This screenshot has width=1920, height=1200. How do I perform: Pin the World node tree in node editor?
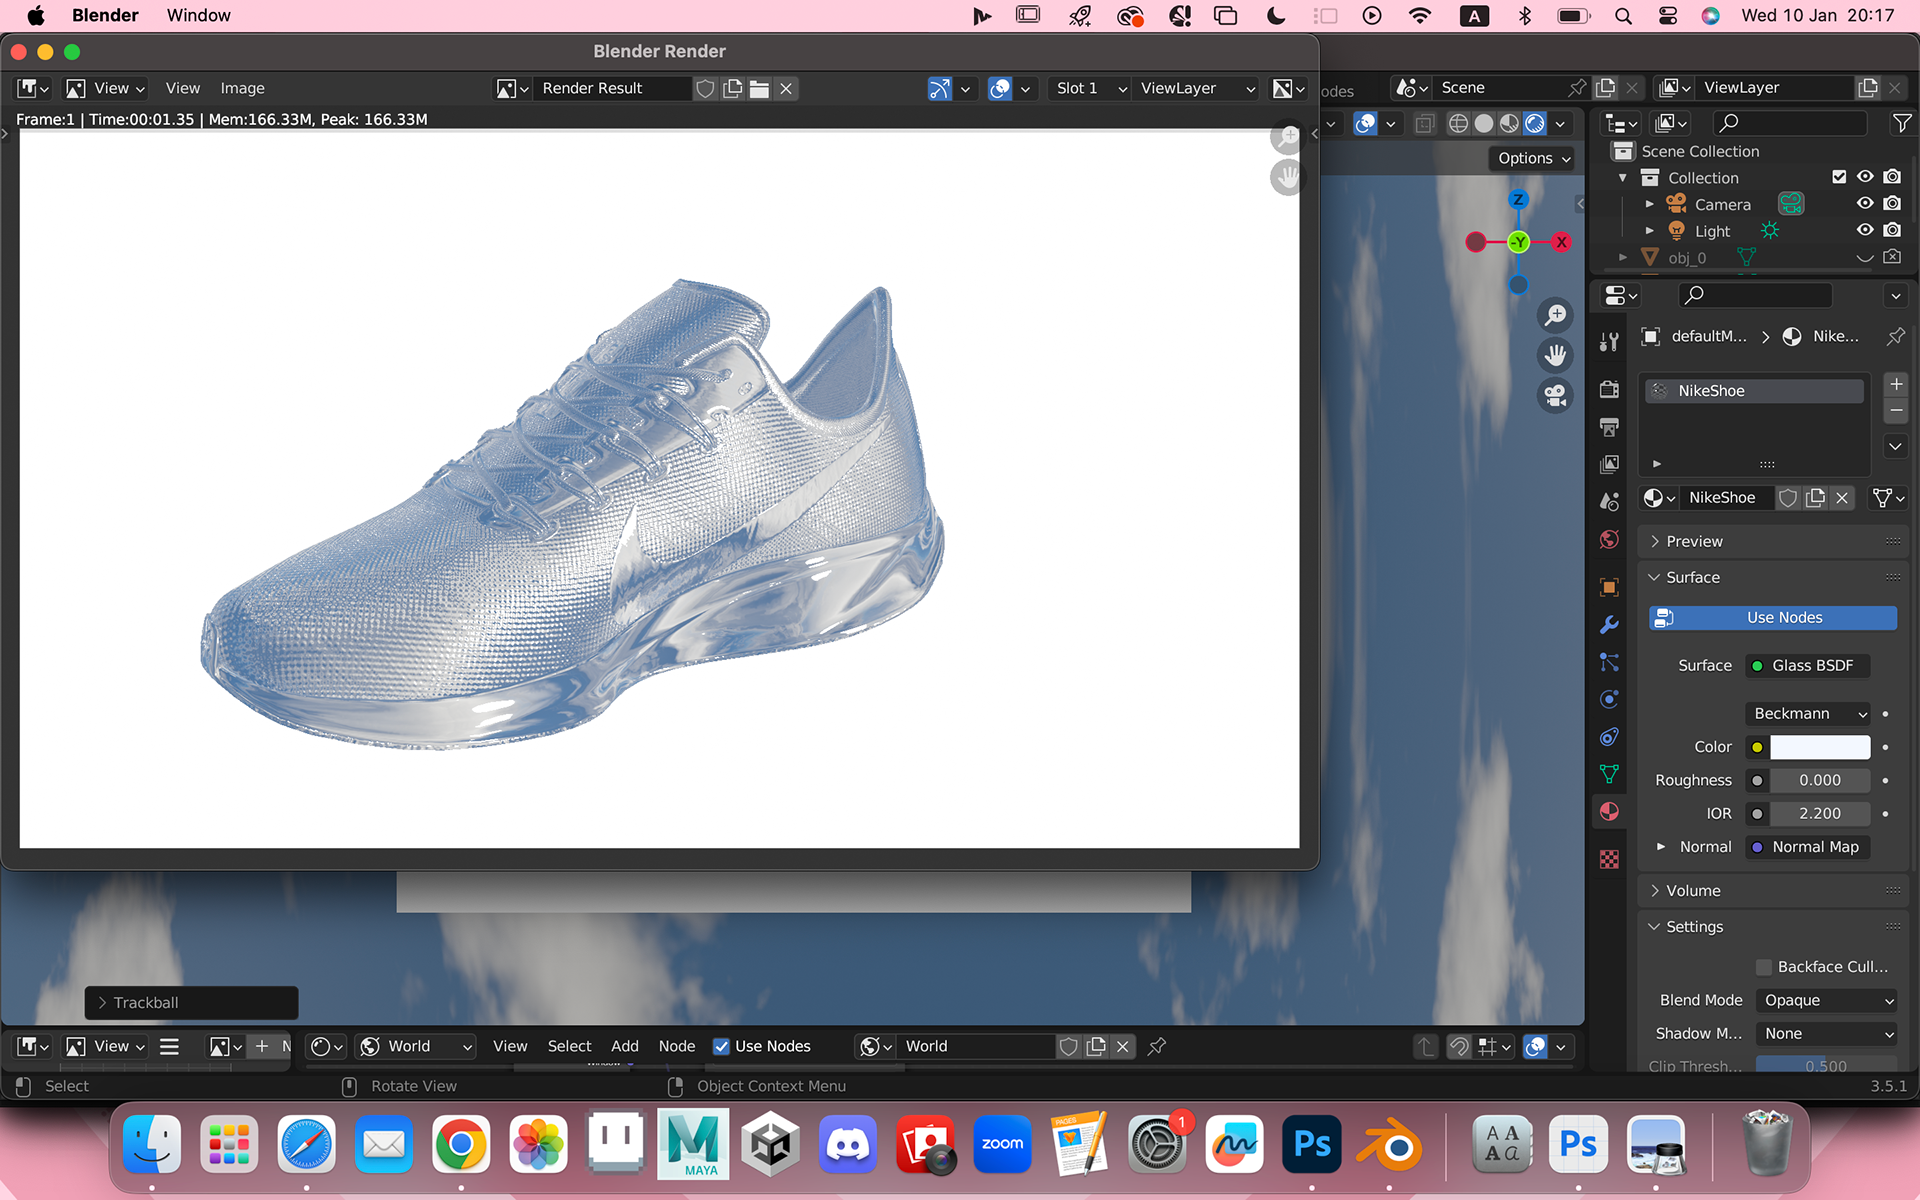pyautogui.click(x=1157, y=1046)
